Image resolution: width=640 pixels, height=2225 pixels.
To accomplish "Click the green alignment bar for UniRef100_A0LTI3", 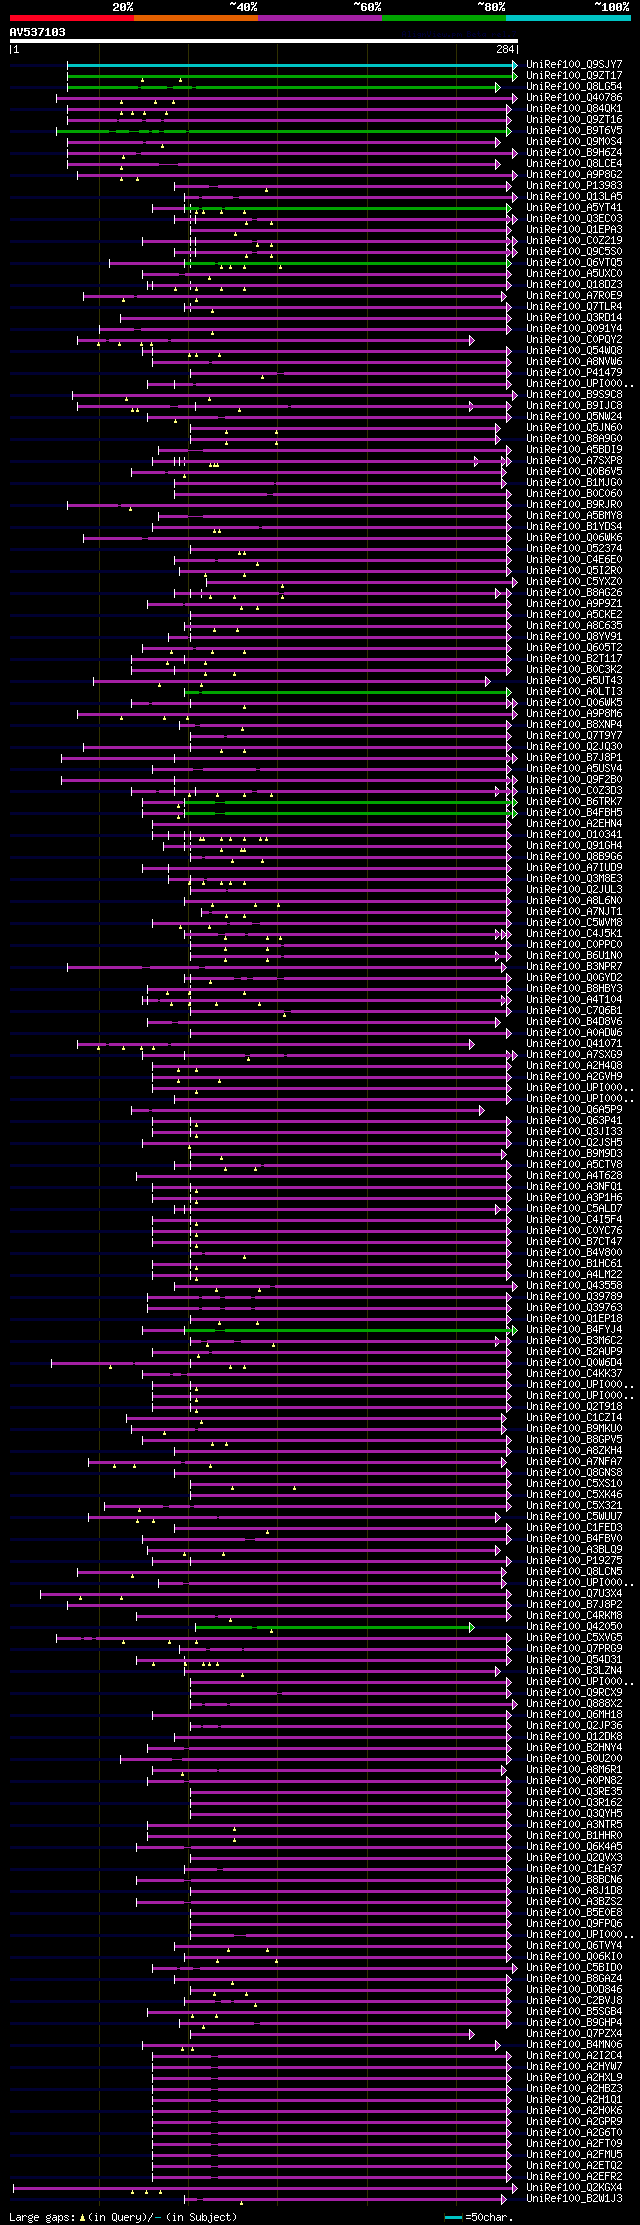I will [347, 692].
